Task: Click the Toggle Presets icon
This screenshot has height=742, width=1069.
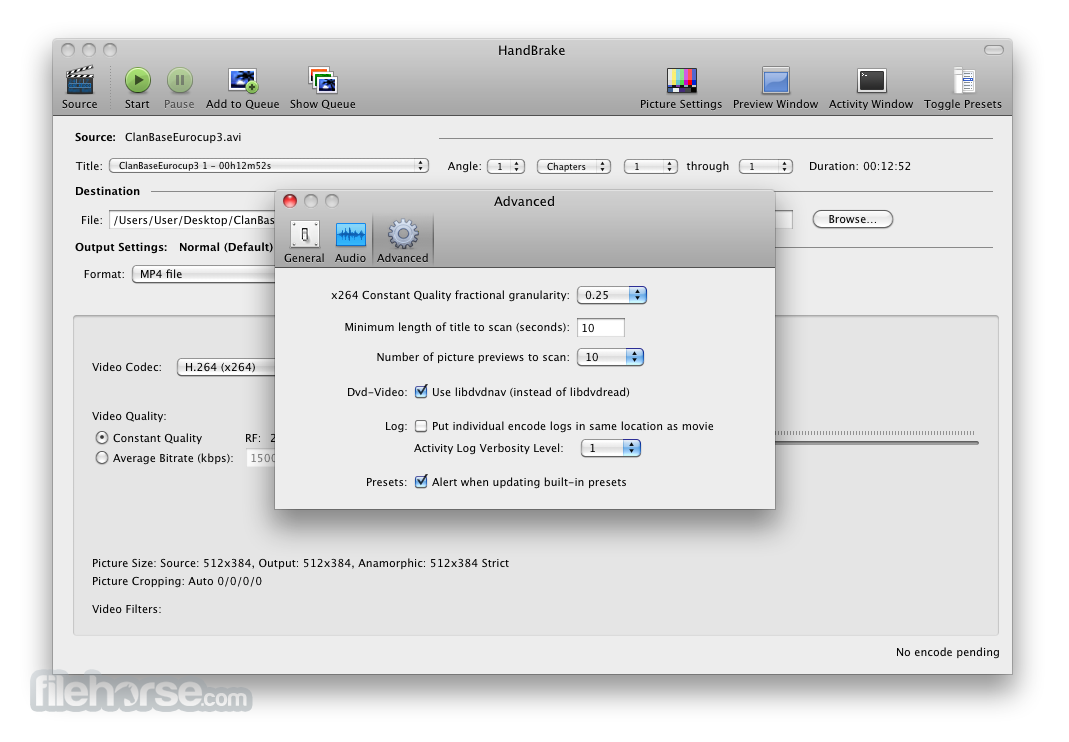Action: point(963,80)
